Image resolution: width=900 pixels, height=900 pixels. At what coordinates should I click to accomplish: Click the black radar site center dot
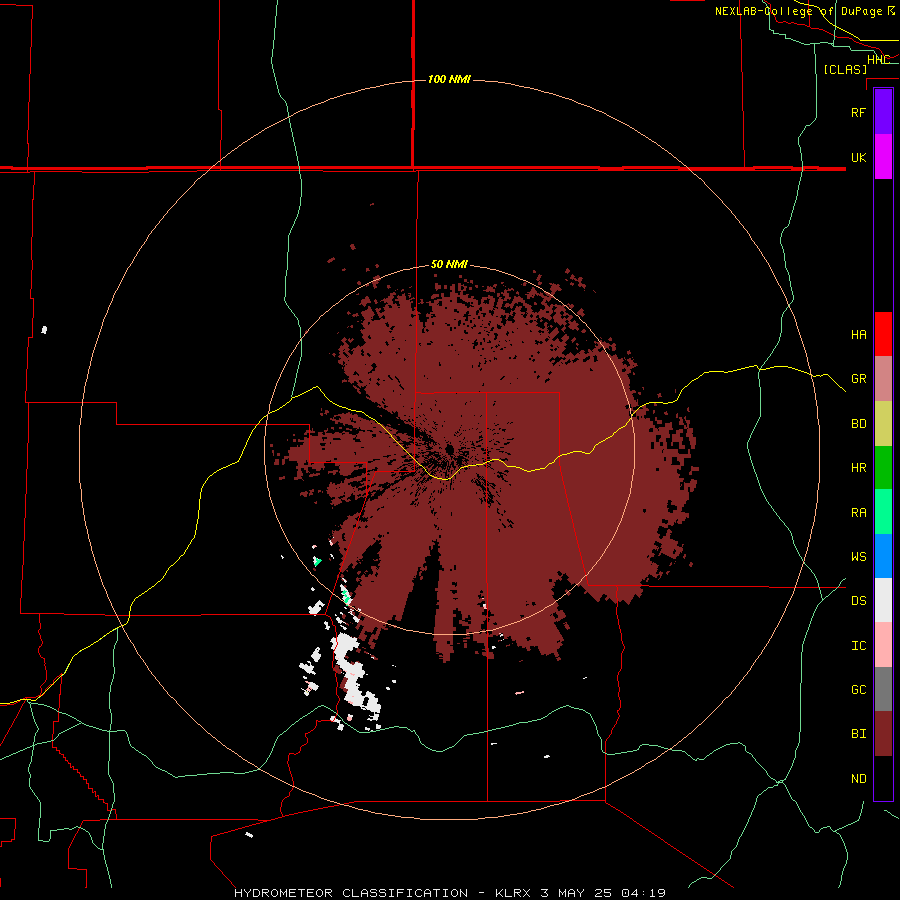[x=449, y=448]
